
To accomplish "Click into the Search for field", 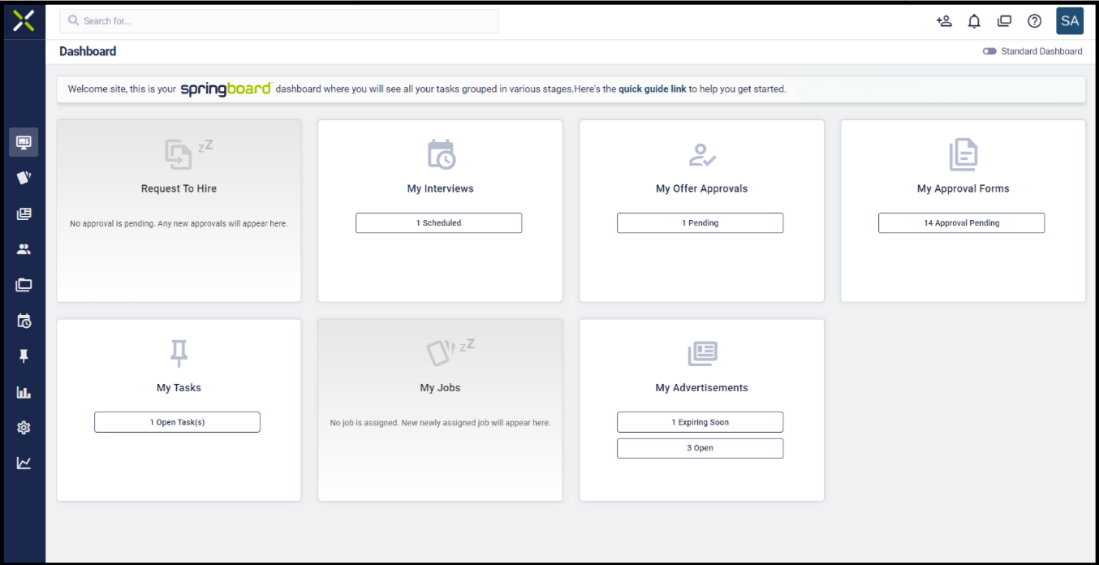I will coord(280,21).
